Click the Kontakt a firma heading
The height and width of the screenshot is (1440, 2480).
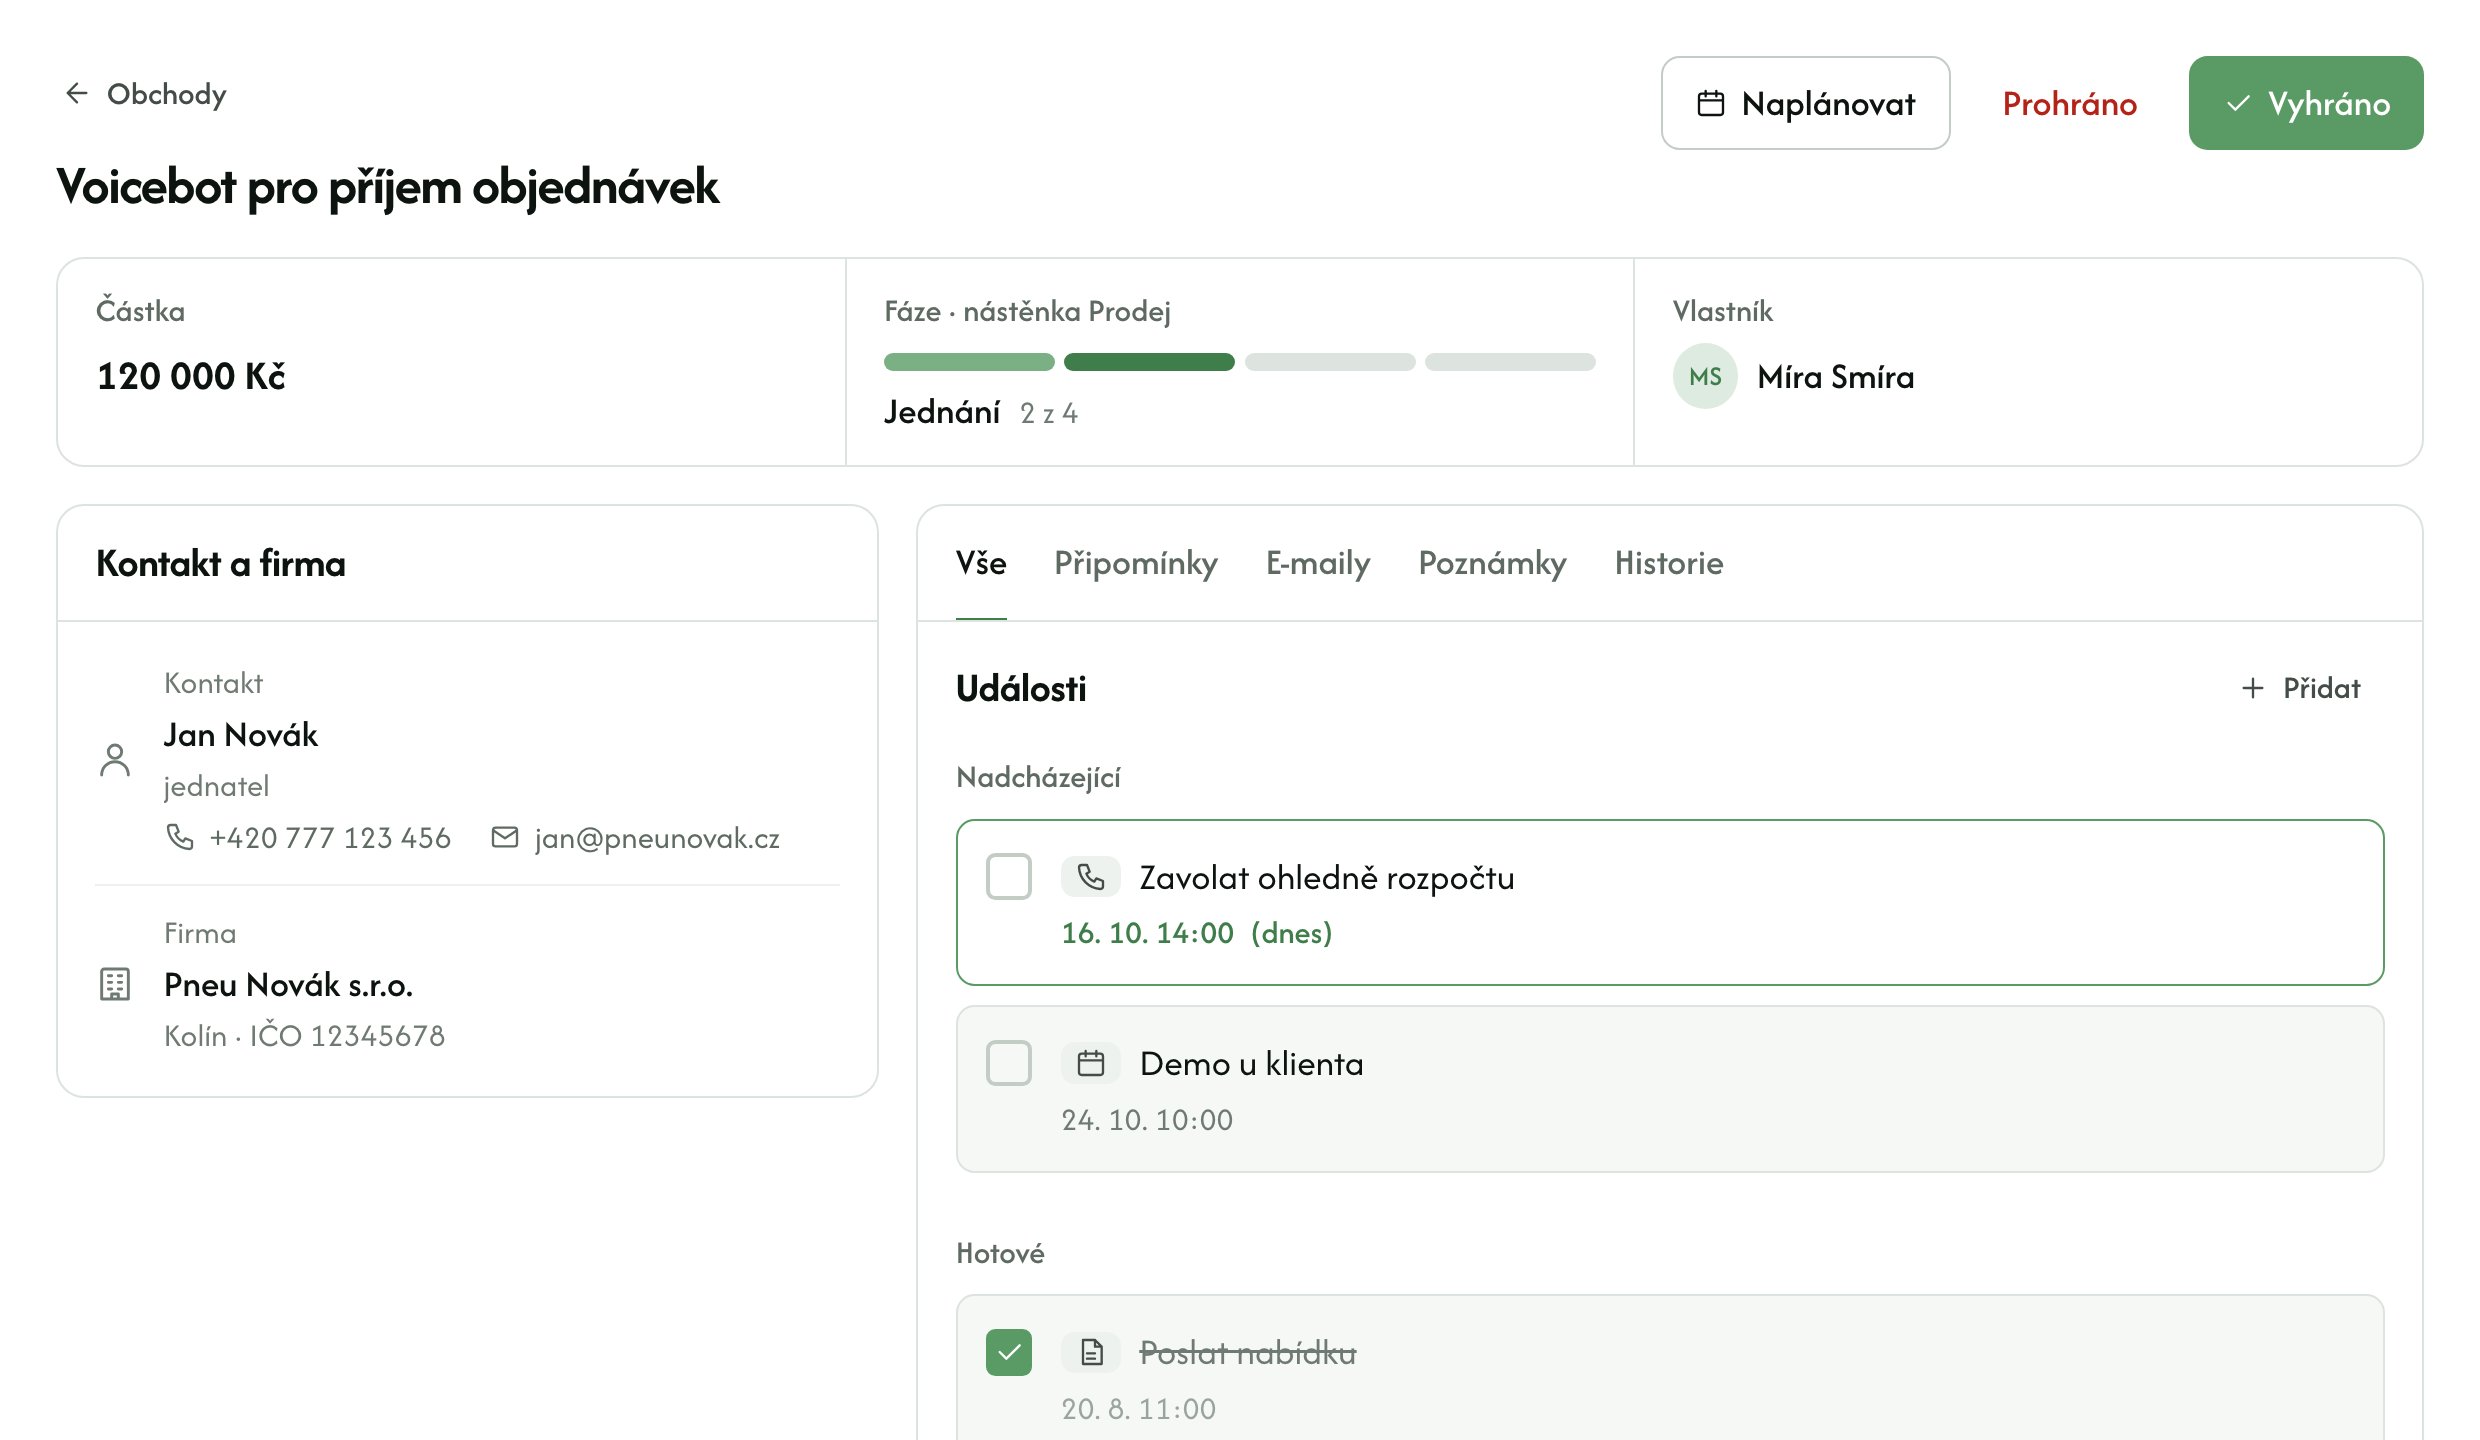pyautogui.click(x=221, y=564)
